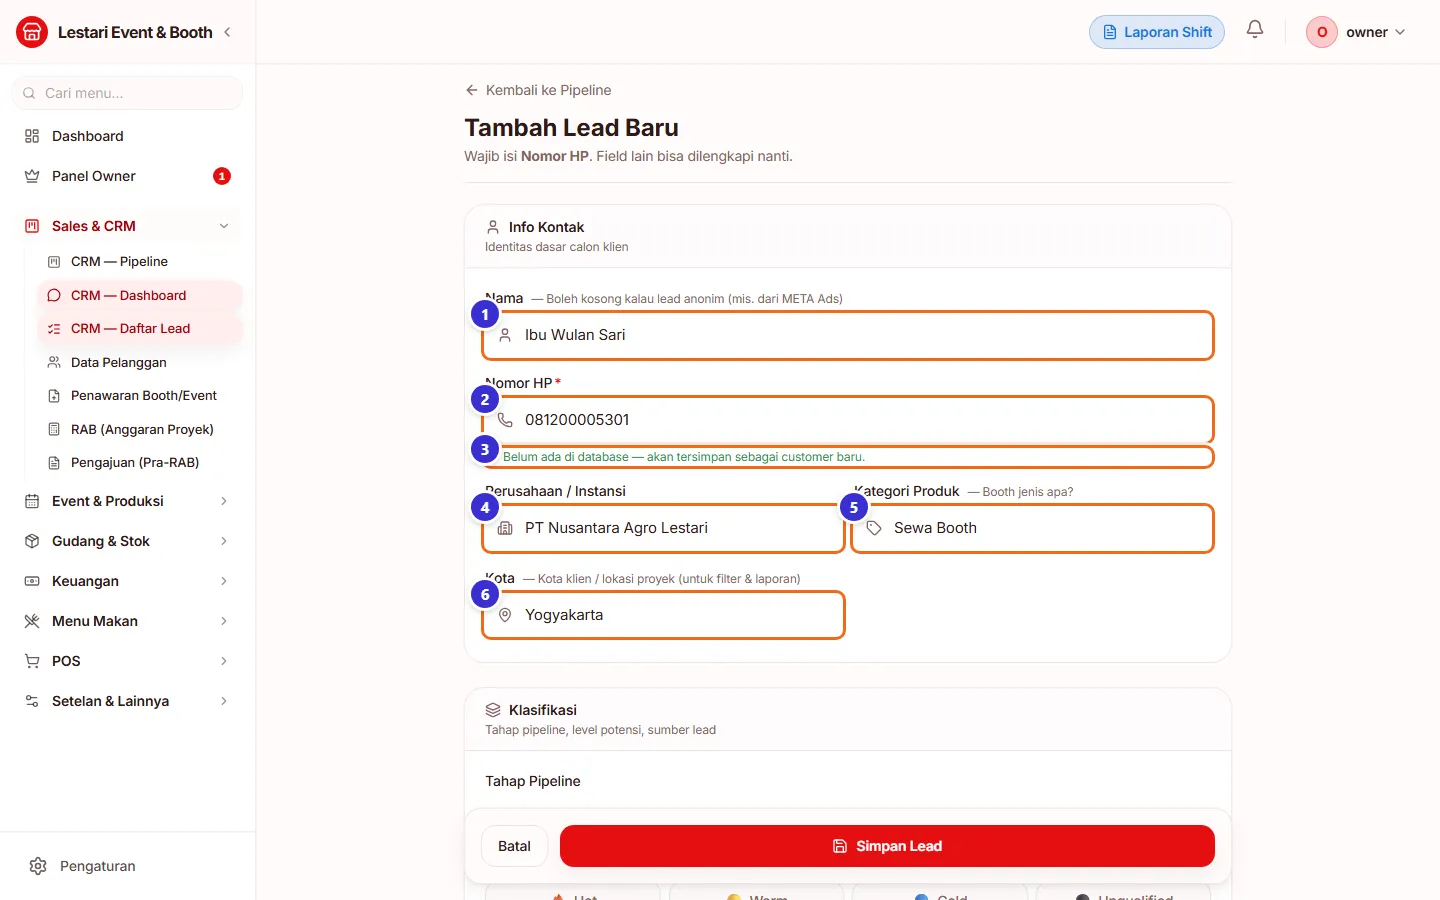Open the Kategori Produk Sewa Booth field
1440x900 pixels.
1032,528
